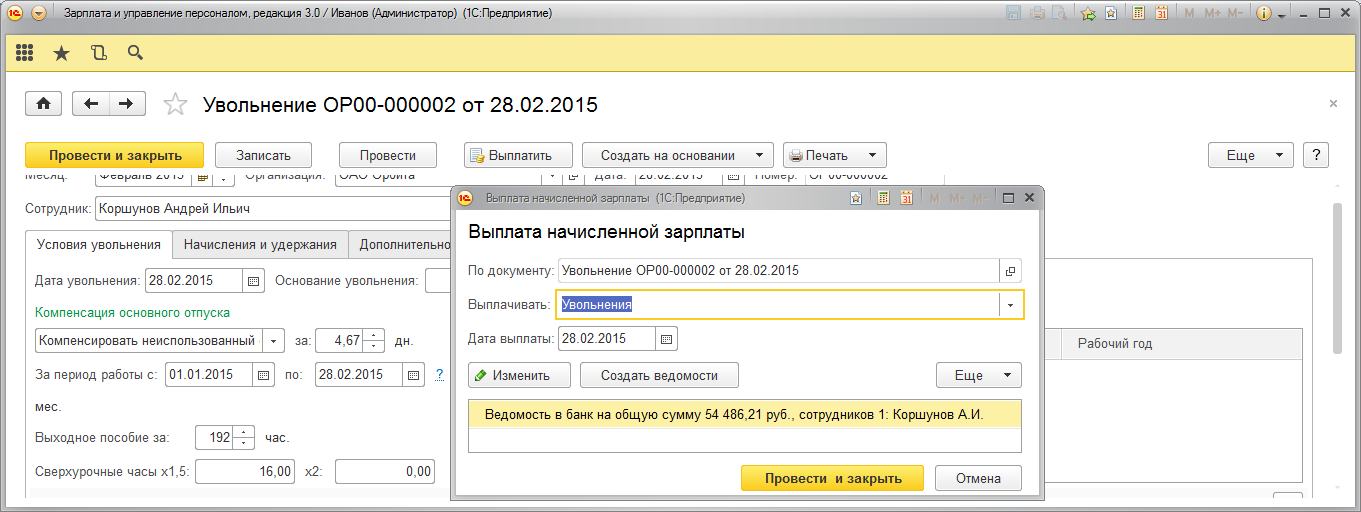Expand the Печать menu

(834, 155)
